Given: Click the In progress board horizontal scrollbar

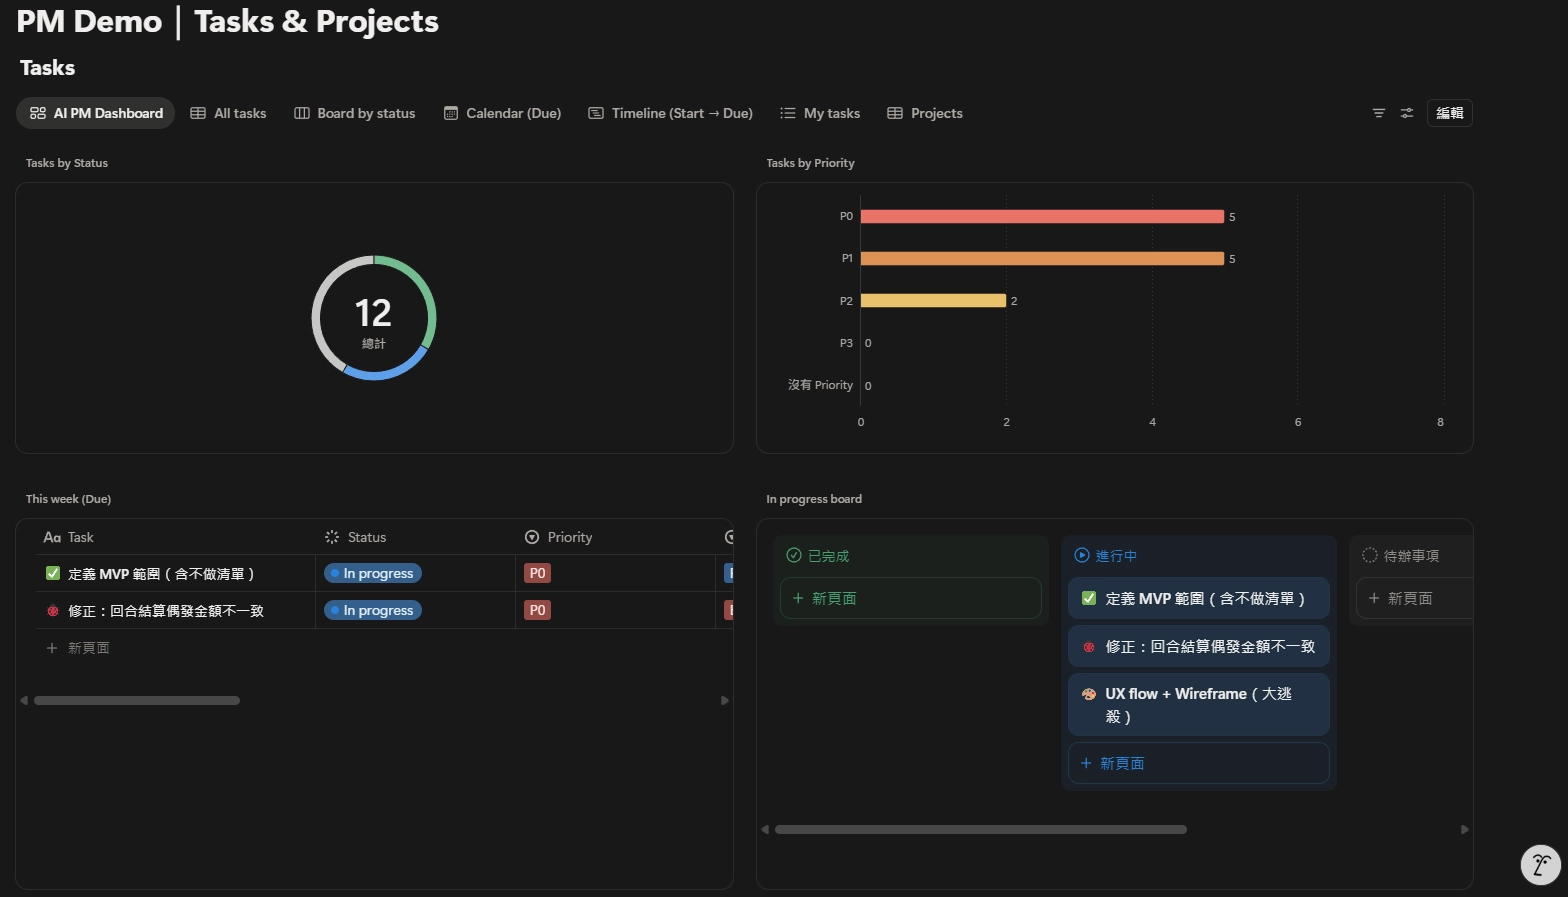Looking at the screenshot, I should tap(980, 829).
